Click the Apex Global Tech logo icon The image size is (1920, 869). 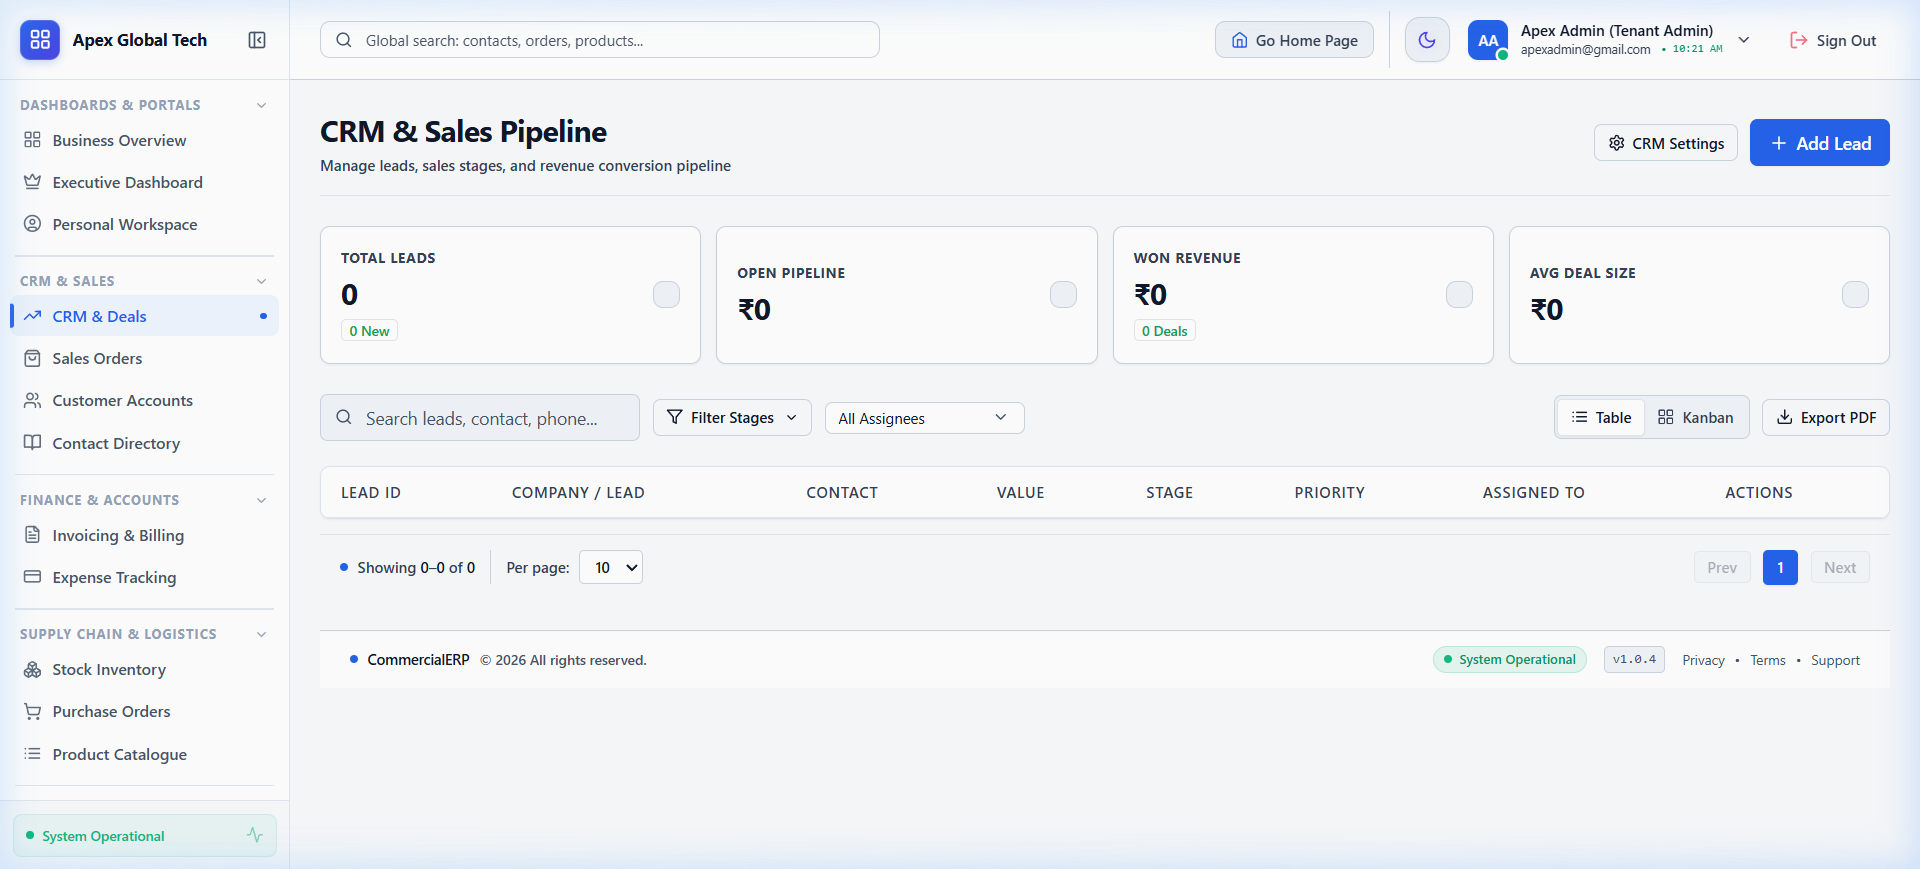click(40, 40)
